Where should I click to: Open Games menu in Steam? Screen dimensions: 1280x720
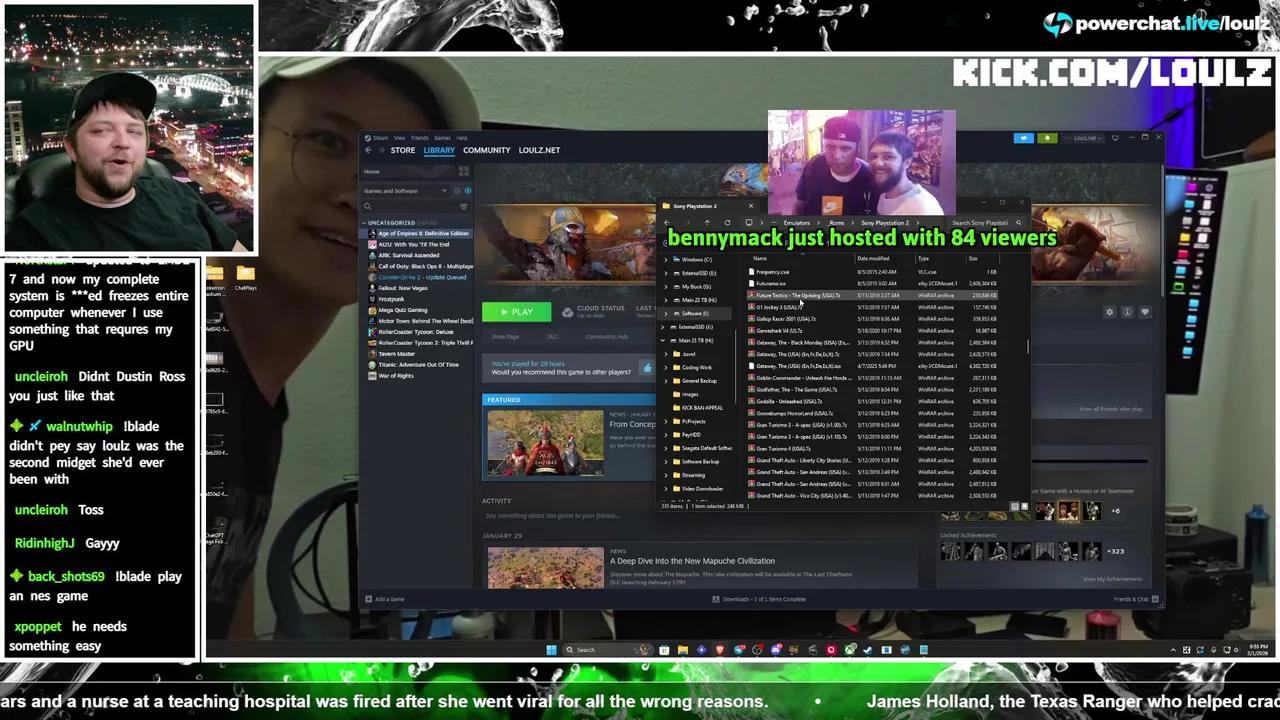click(442, 138)
